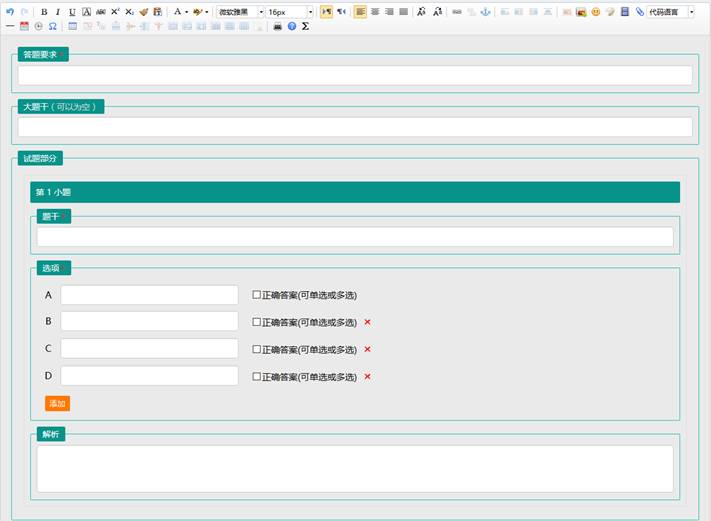
Task: Click the Undo arrow icon
Action: coord(10,12)
